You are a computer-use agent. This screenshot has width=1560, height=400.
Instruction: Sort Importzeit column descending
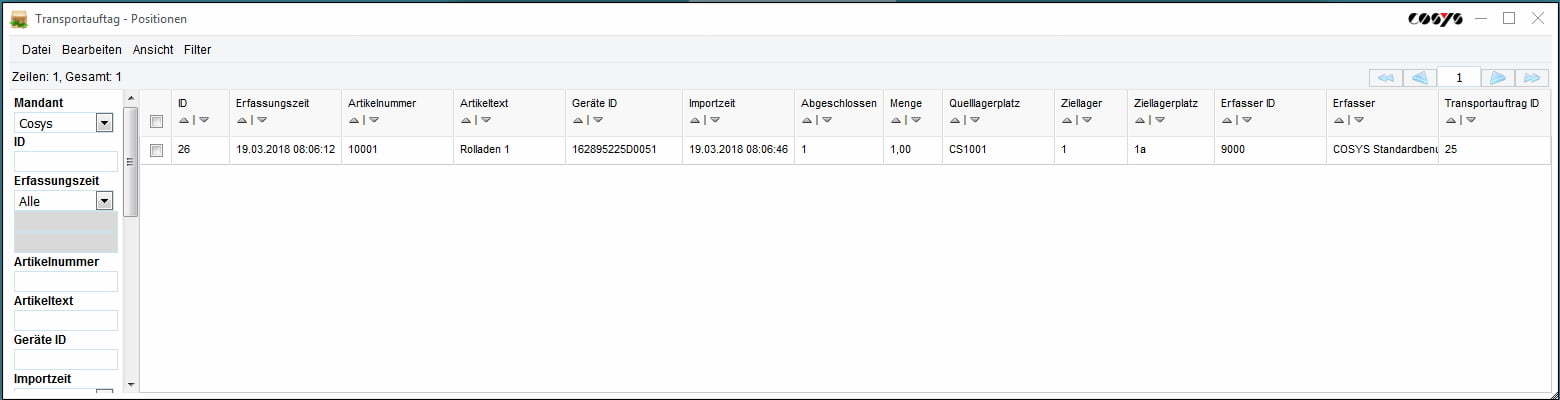click(715, 120)
